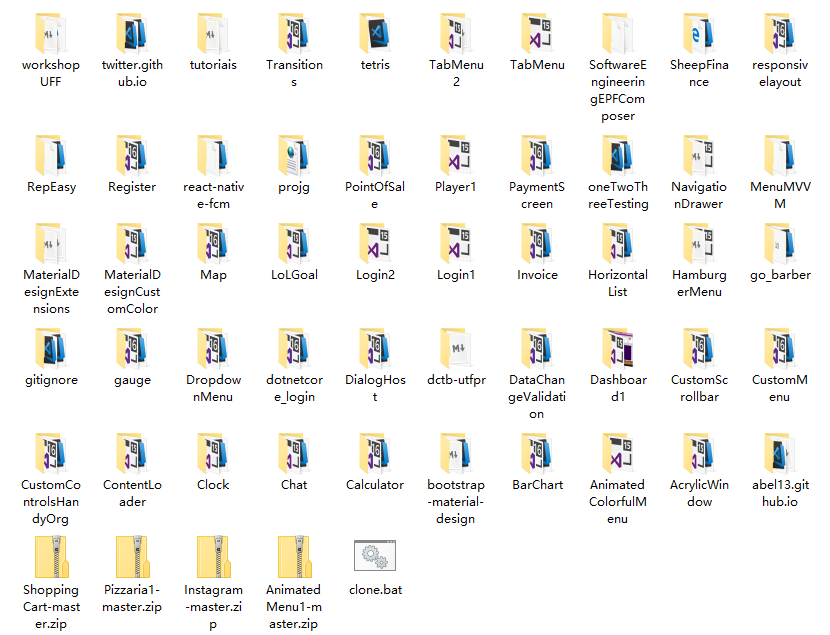Select the Instagram-master.zip archive
Viewport: 830px width, 635px height.
point(213,558)
